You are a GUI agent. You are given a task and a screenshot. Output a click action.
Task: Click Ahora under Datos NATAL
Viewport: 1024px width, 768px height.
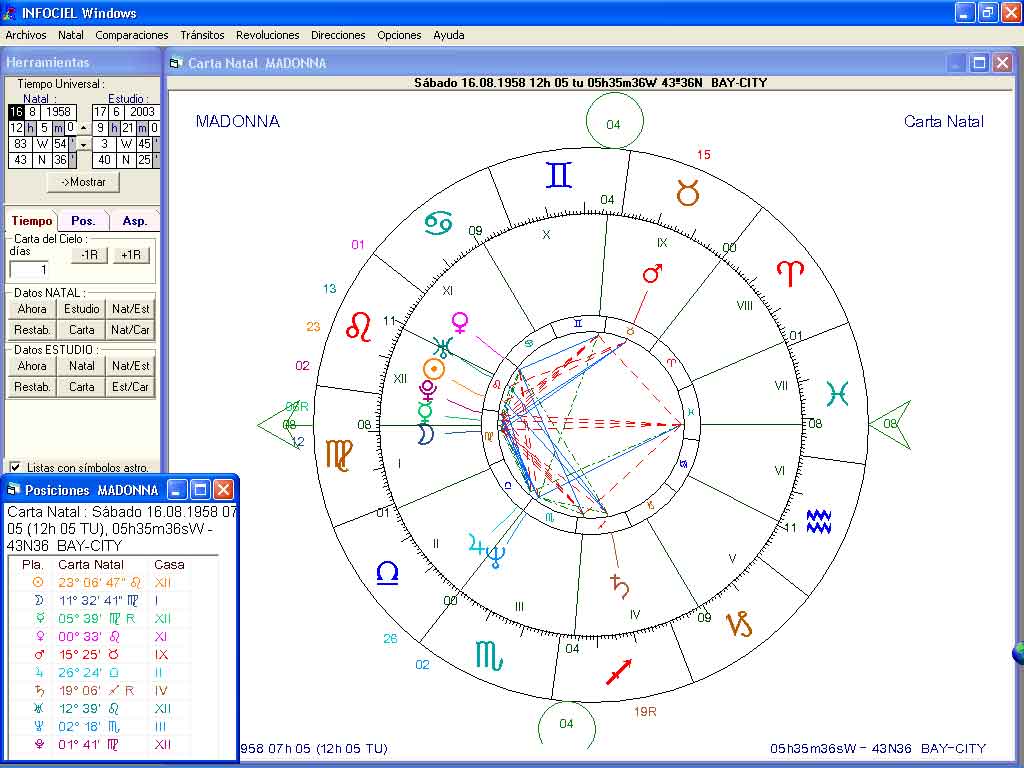[32, 309]
